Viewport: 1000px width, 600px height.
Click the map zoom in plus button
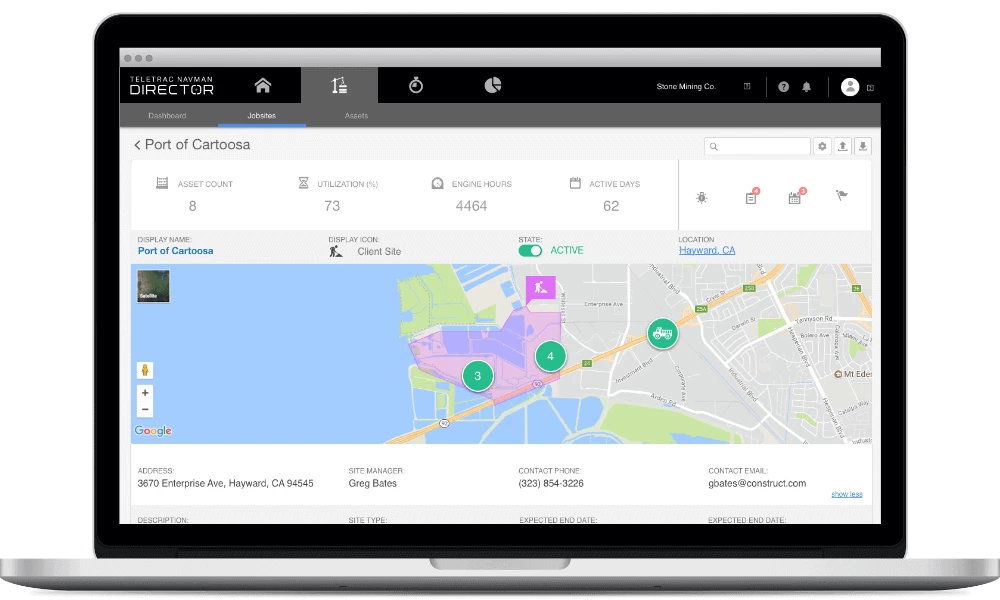145,394
